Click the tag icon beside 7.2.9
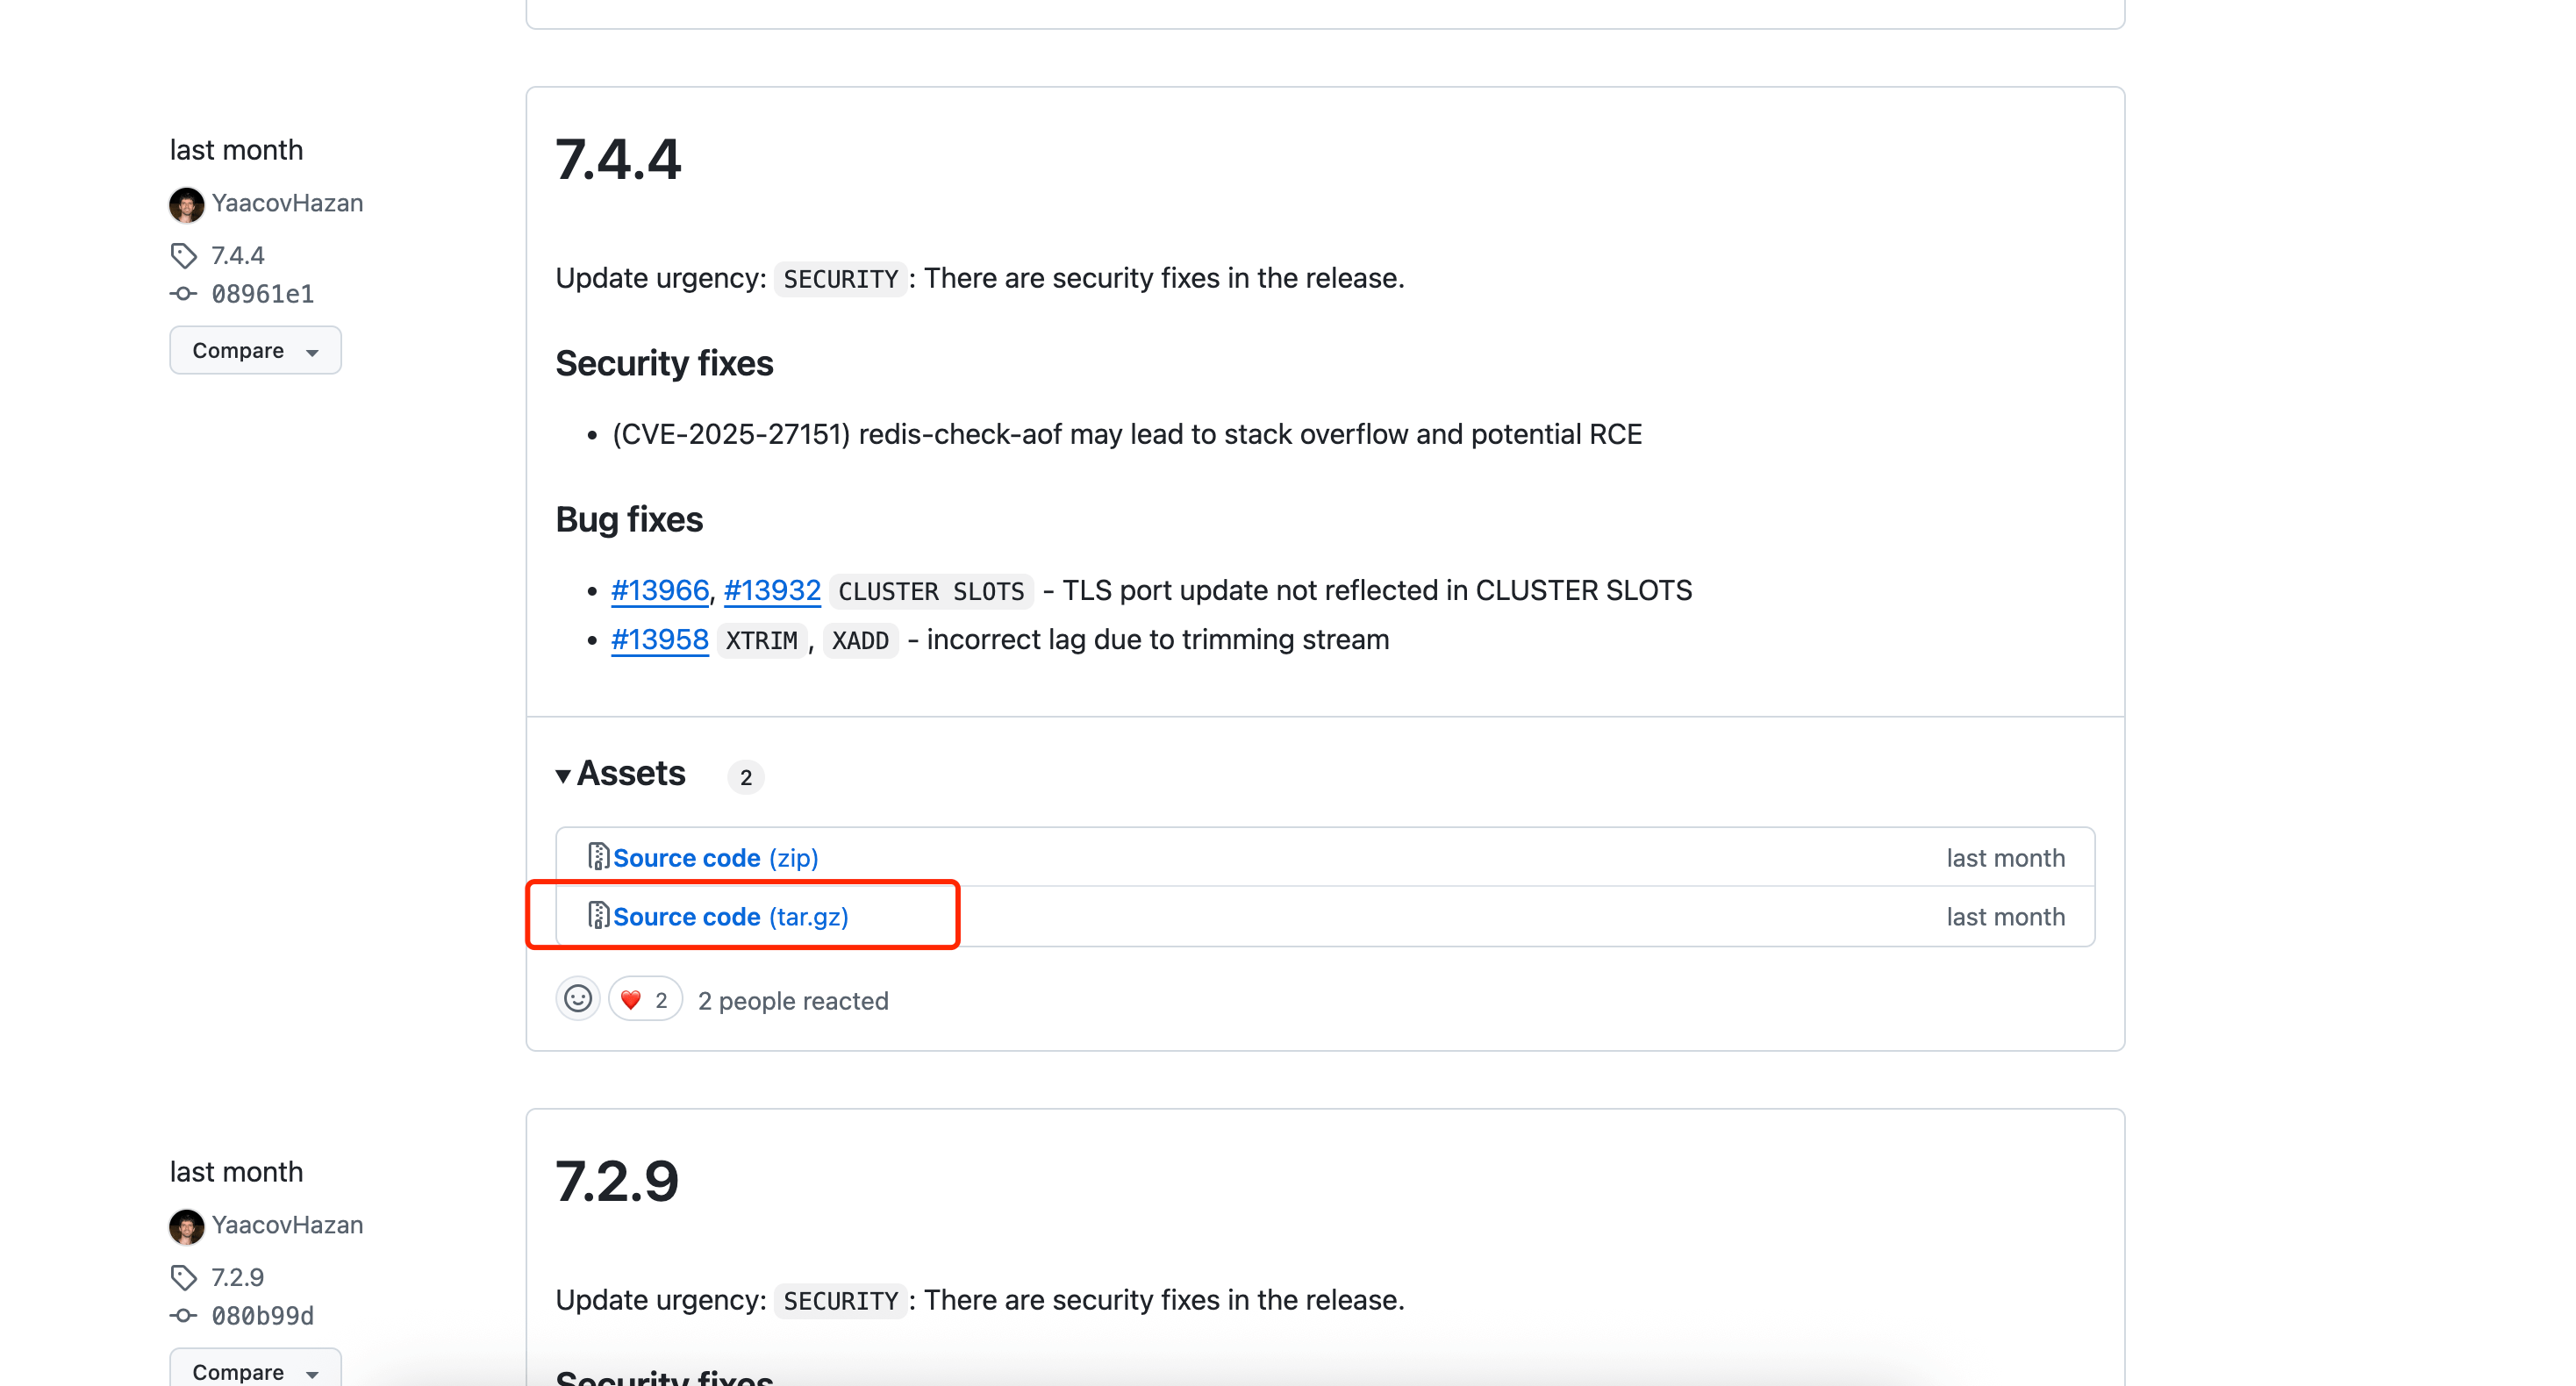 click(183, 1278)
